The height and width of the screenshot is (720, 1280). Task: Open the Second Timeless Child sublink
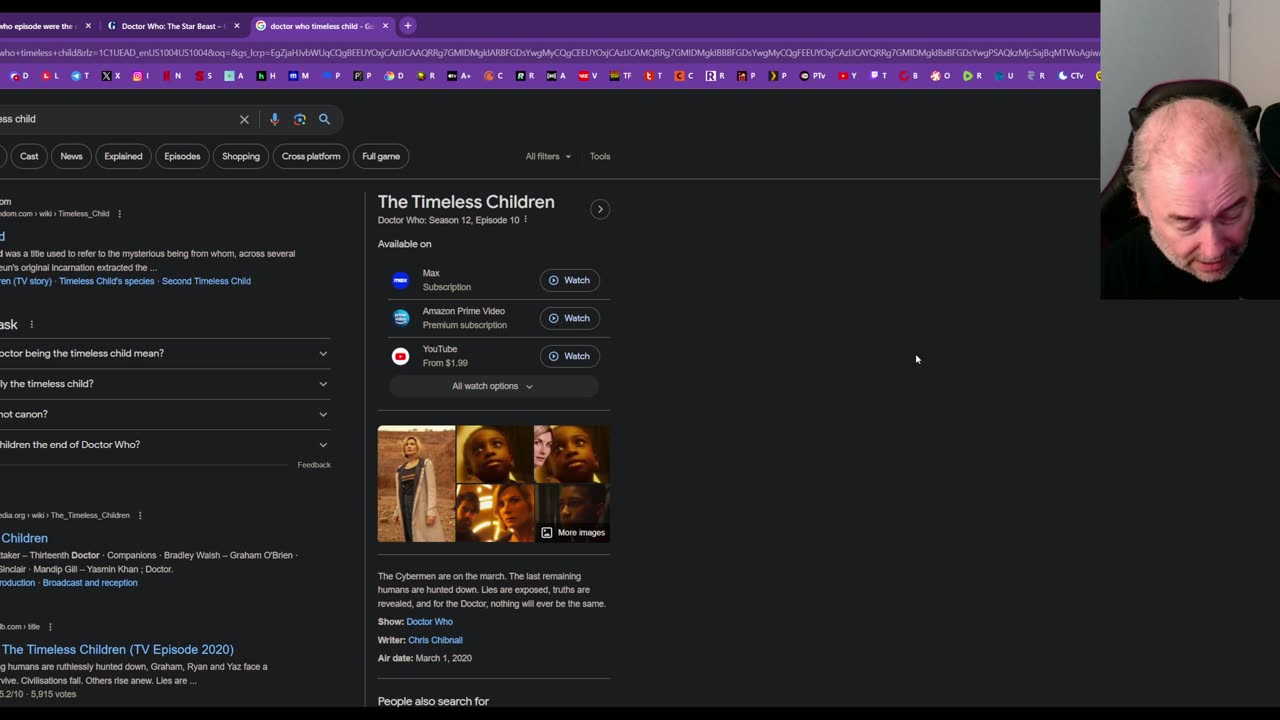[x=206, y=281]
